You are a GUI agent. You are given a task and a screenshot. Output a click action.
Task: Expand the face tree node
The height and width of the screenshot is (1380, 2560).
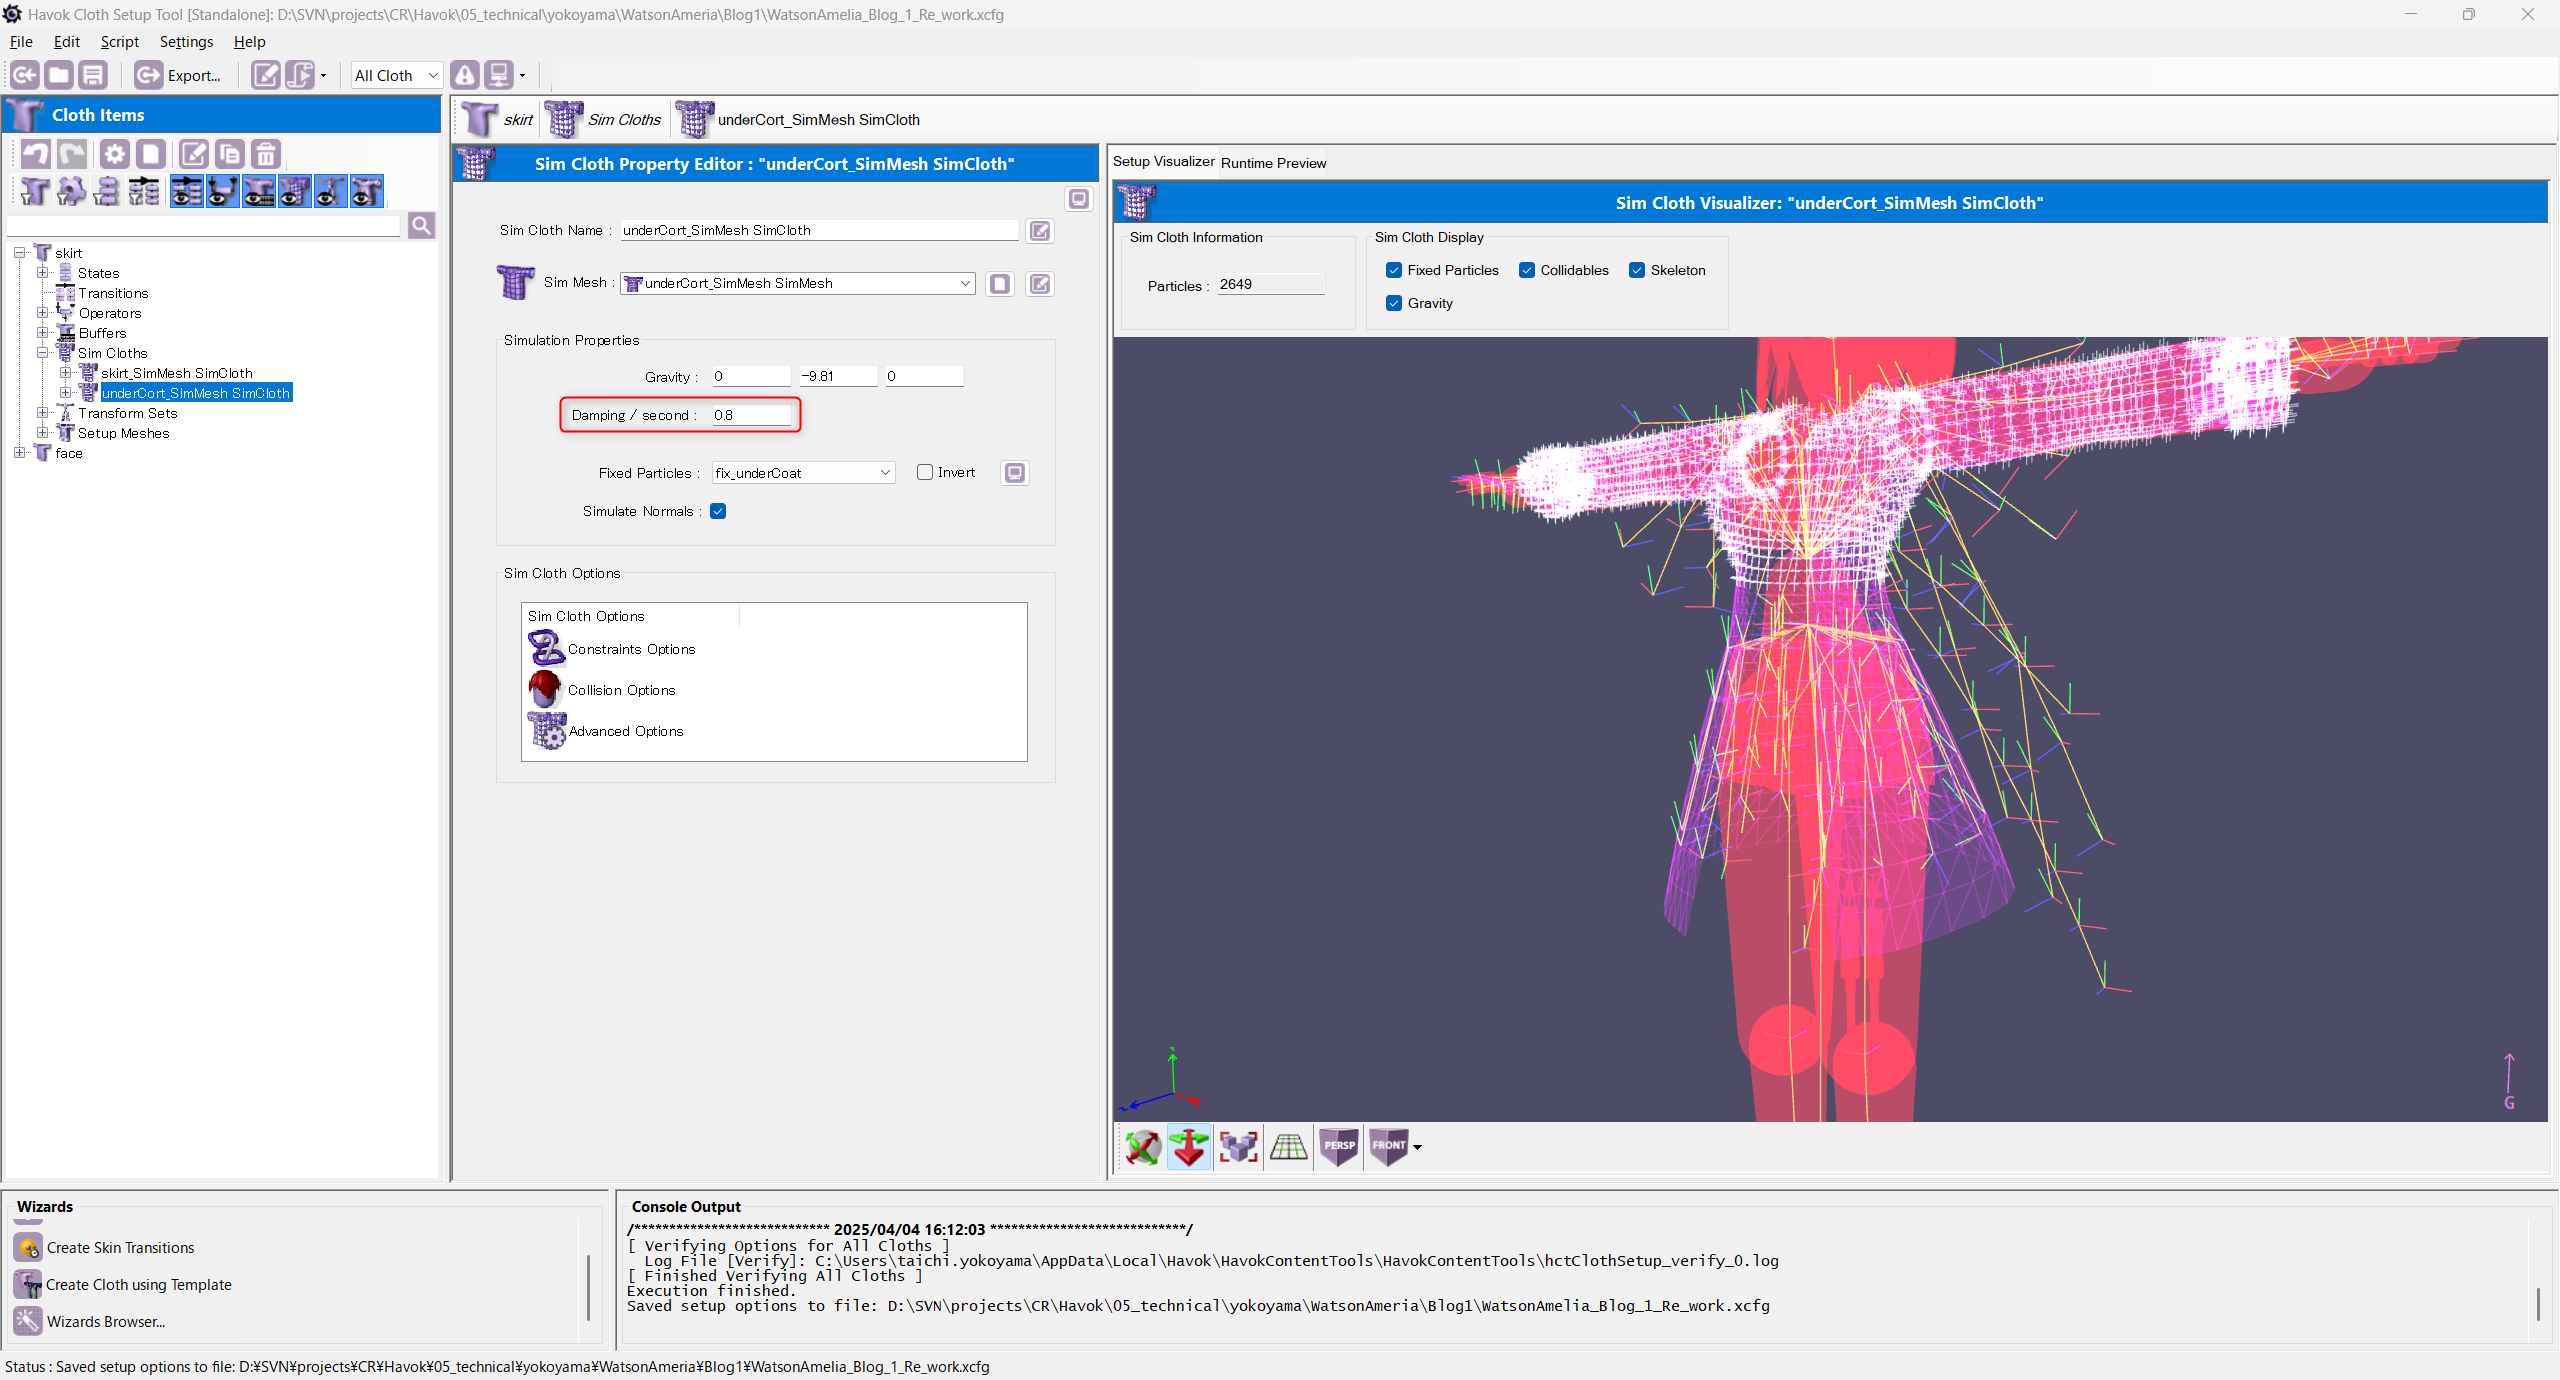point(19,453)
